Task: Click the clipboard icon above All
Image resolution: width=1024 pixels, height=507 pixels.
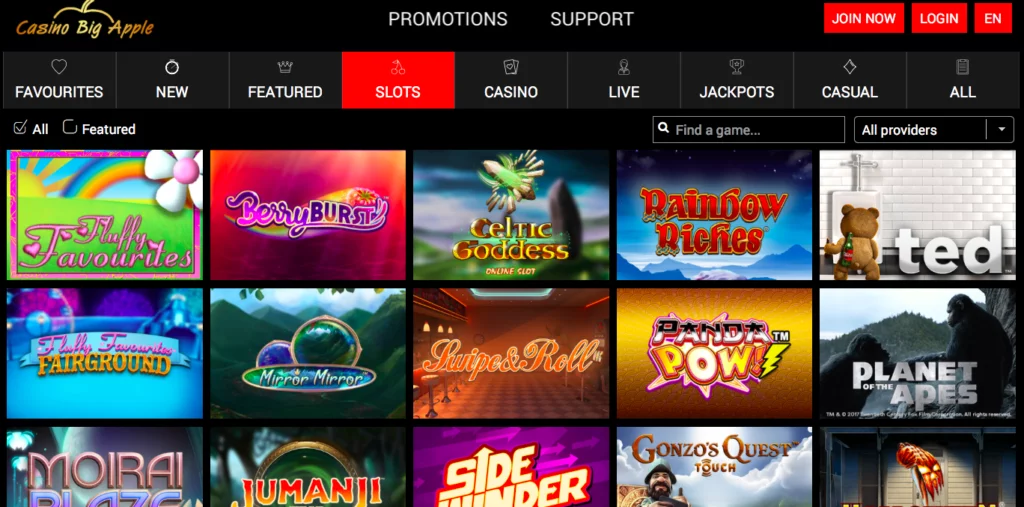Action: pos(963,67)
